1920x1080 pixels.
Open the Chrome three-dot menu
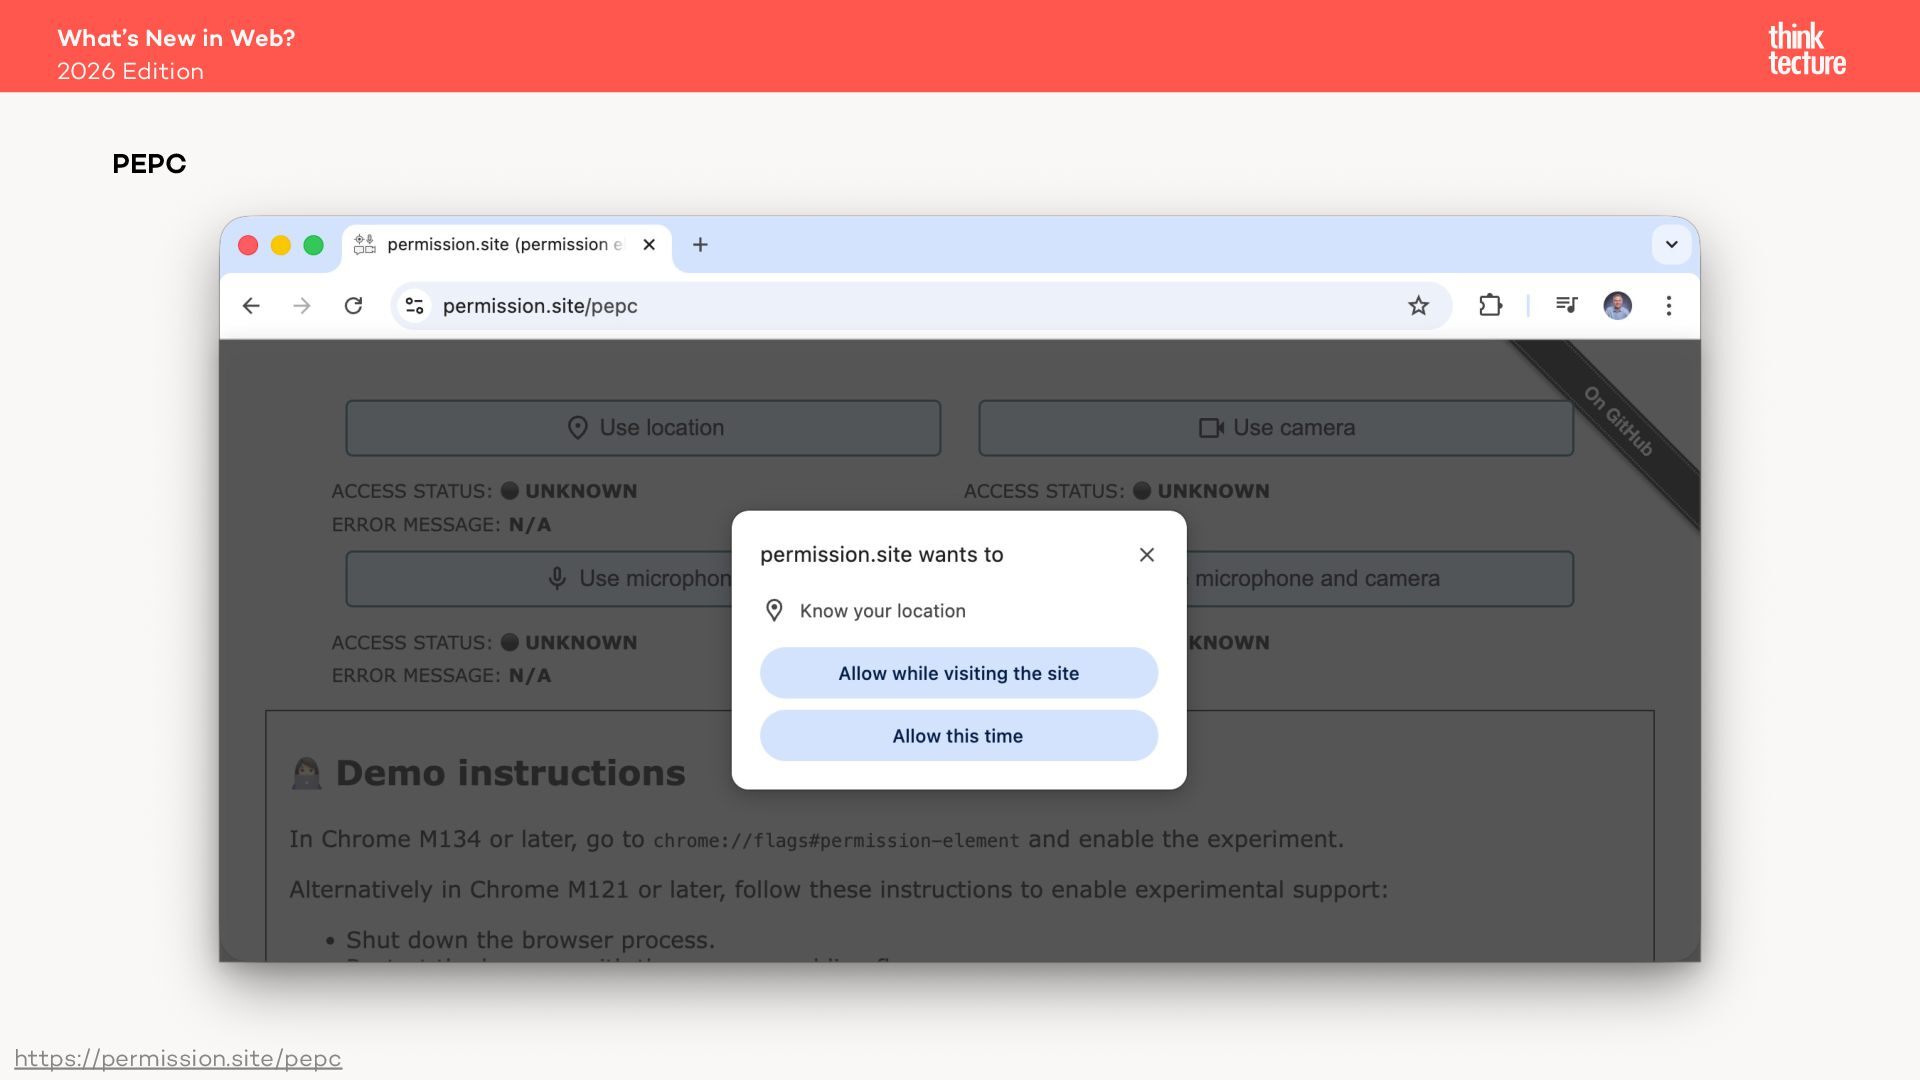1668,306
